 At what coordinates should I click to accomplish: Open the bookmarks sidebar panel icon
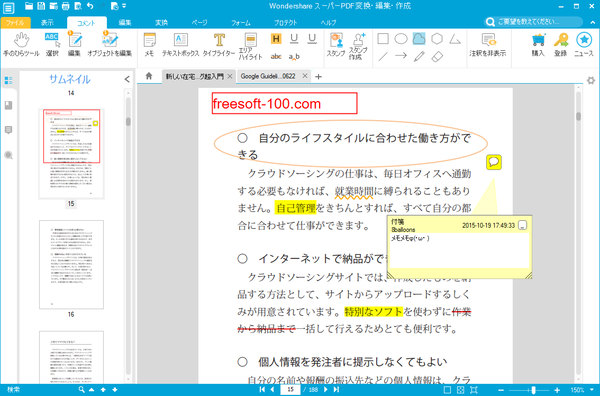tap(8, 105)
